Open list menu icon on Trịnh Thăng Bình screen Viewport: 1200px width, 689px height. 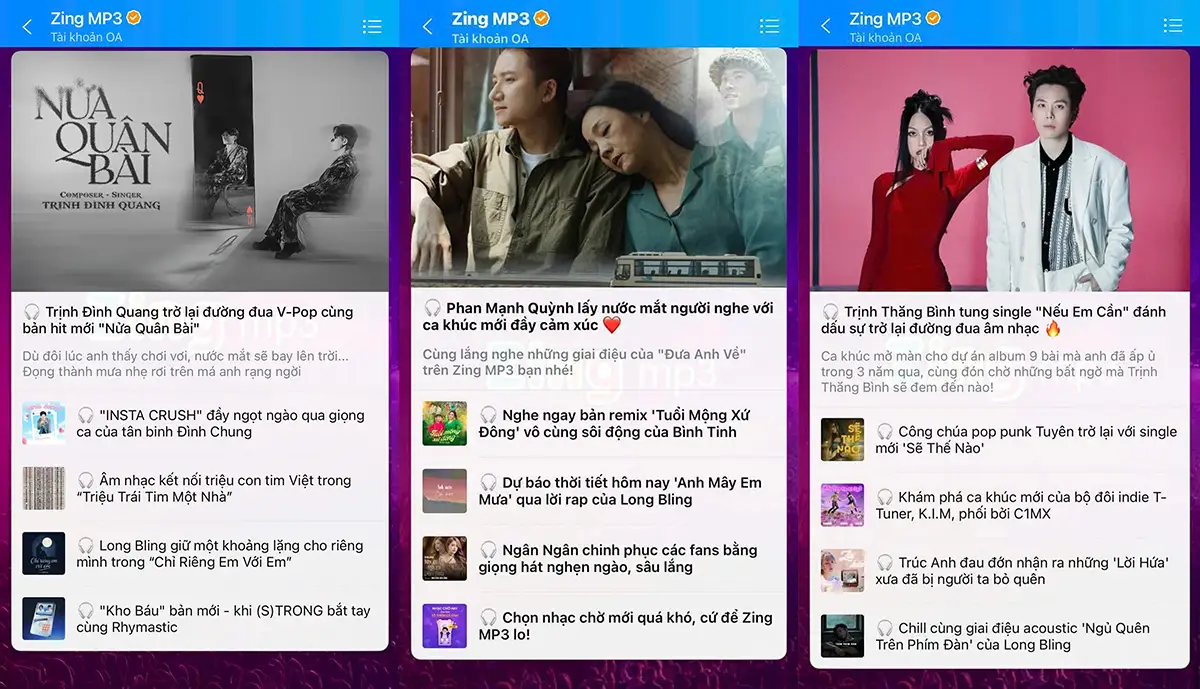coord(1172,27)
